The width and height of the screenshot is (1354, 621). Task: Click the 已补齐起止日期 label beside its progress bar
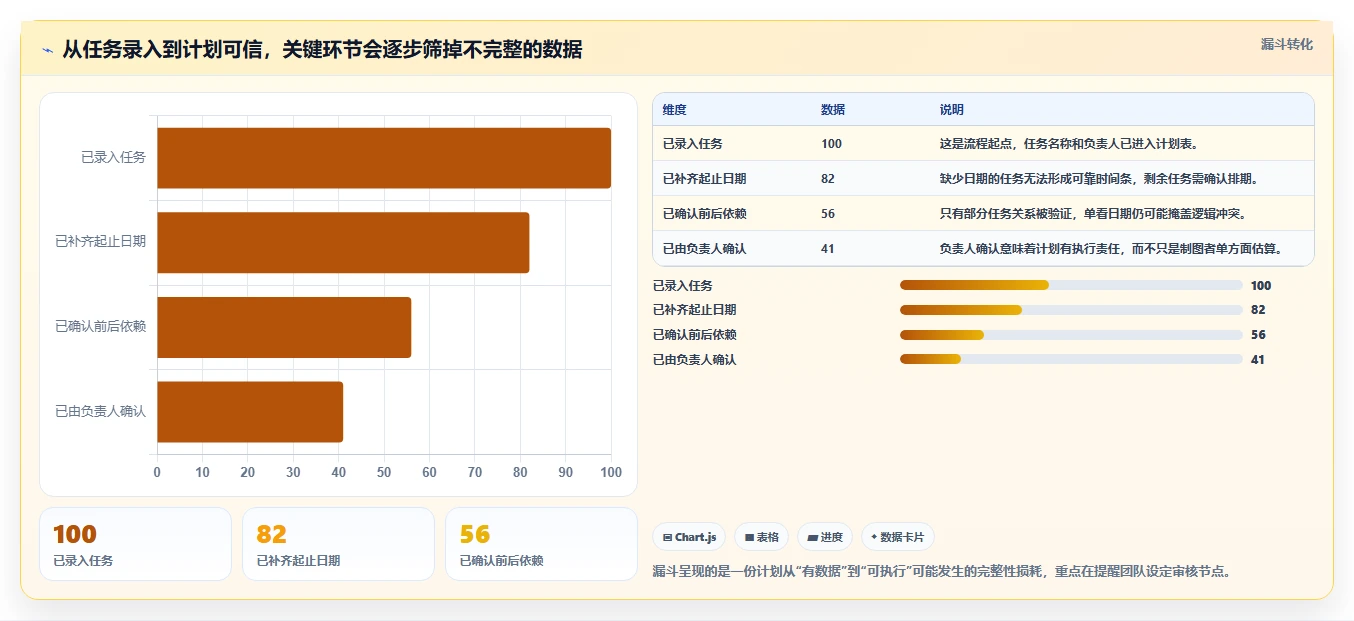click(694, 310)
